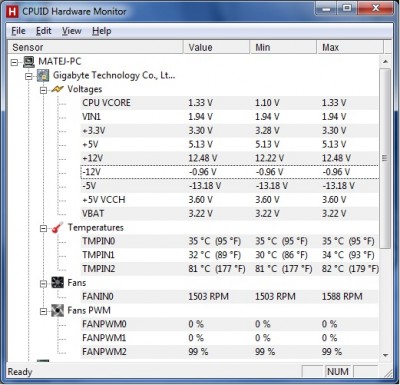Screen dimensions: 400x385
Task: Collapse the MATEJ-PC tree node
Action: pyautogui.click(x=14, y=62)
